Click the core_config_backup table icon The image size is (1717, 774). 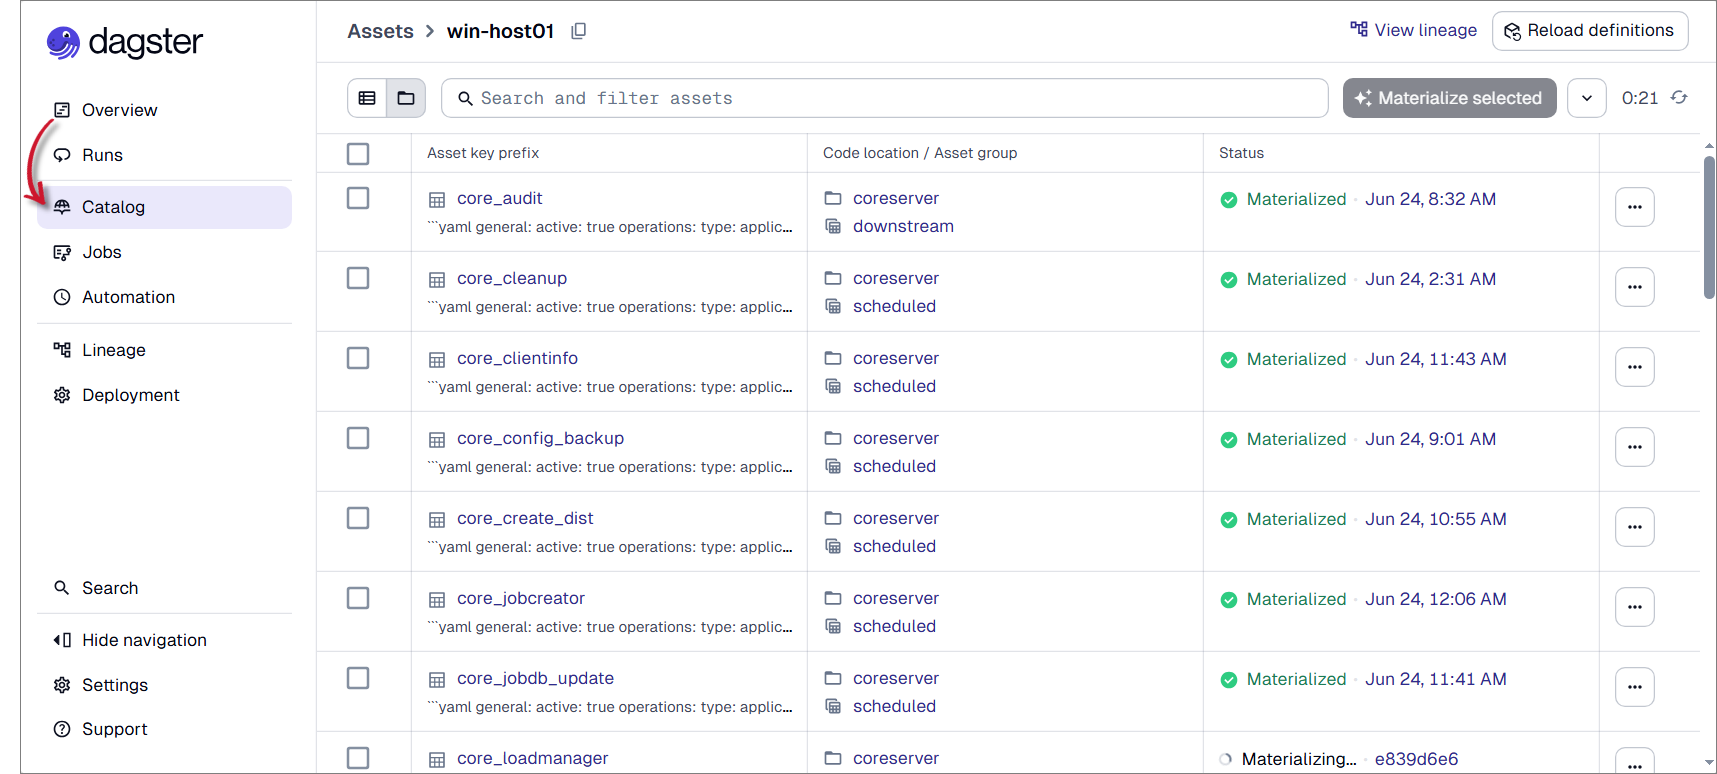pos(437,439)
